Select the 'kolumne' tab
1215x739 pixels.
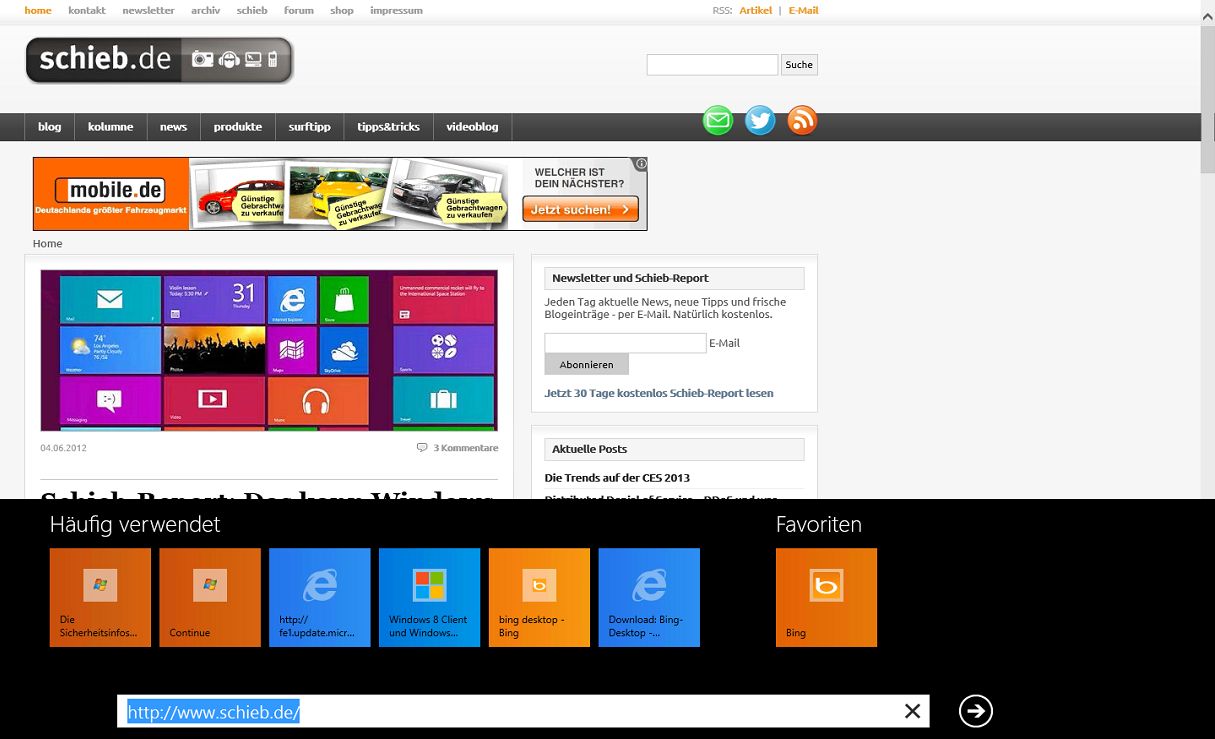110,127
